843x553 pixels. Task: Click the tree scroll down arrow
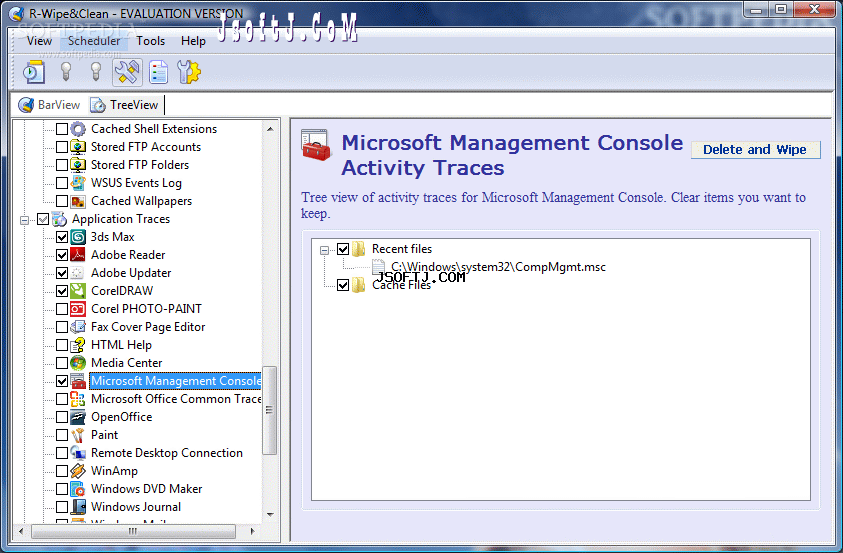pos(270,514)
